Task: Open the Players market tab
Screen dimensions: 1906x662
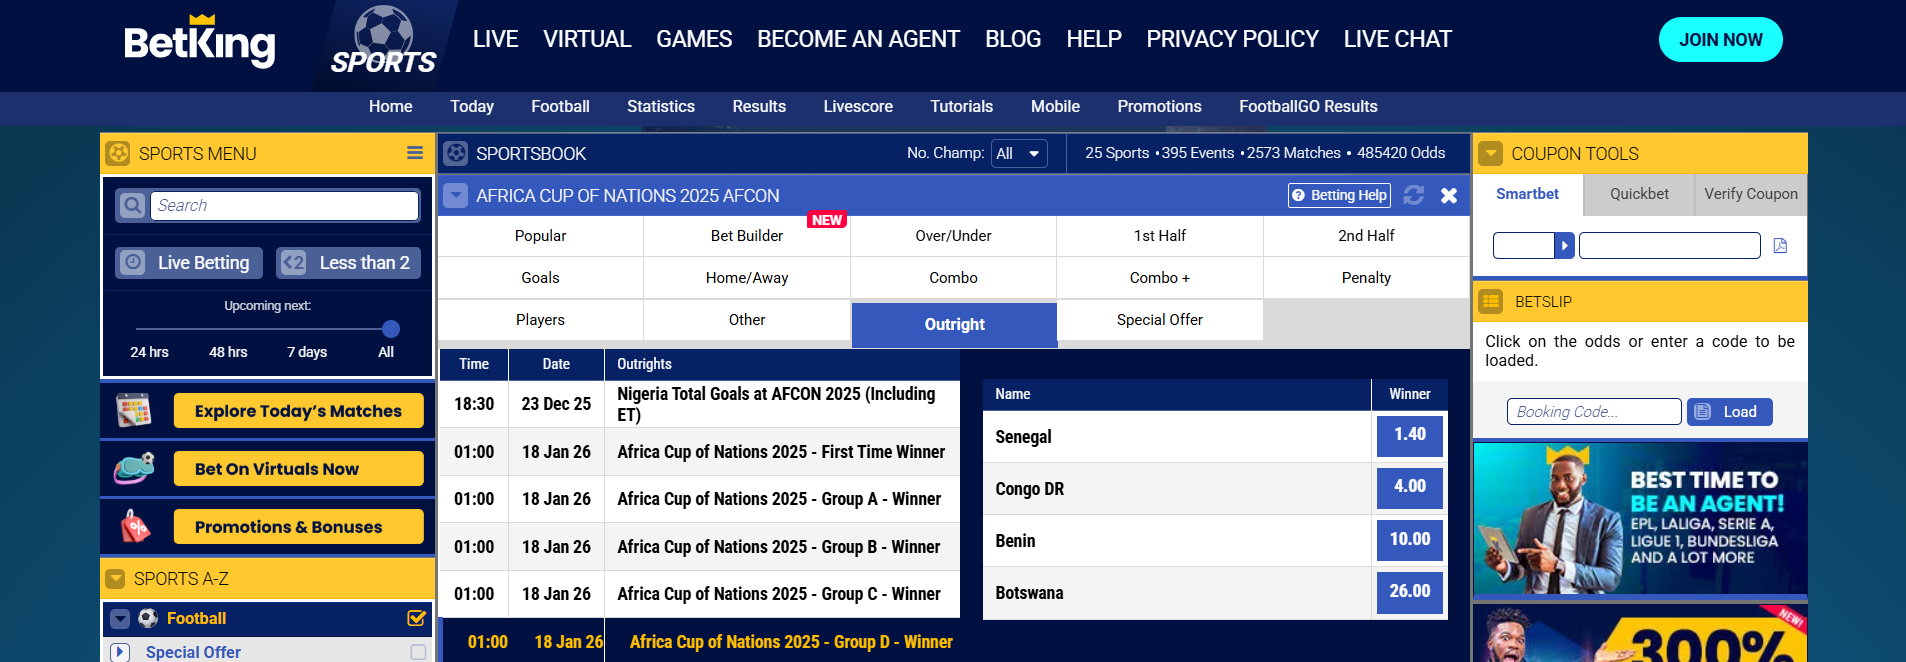Action: pyautogui.click(x=540, y=320)
